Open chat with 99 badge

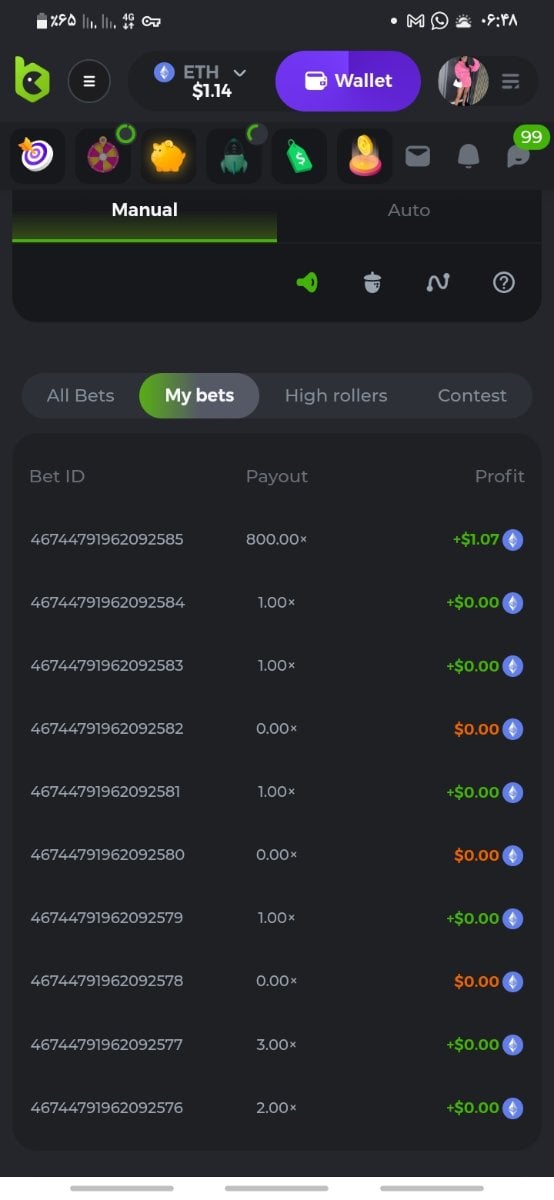pos(518,156)
